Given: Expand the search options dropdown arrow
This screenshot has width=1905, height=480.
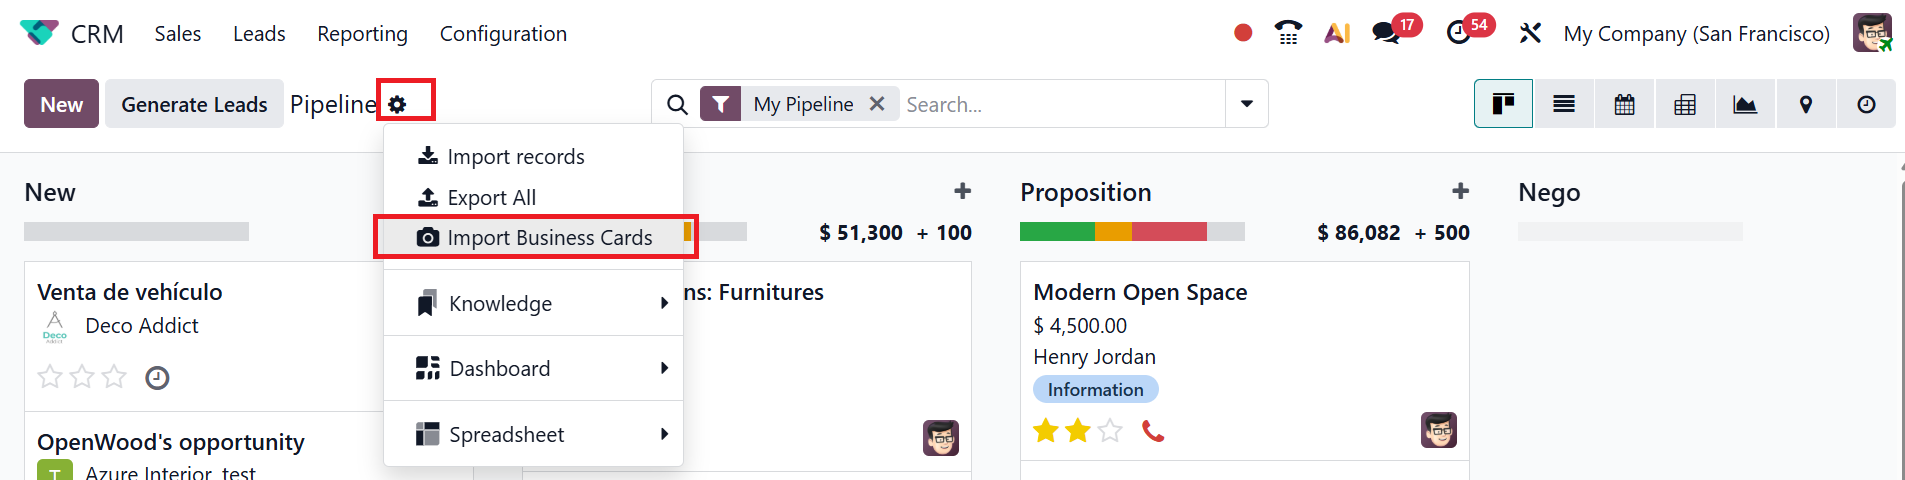Looking at the screenshot, I should [x=1247, y=104].
